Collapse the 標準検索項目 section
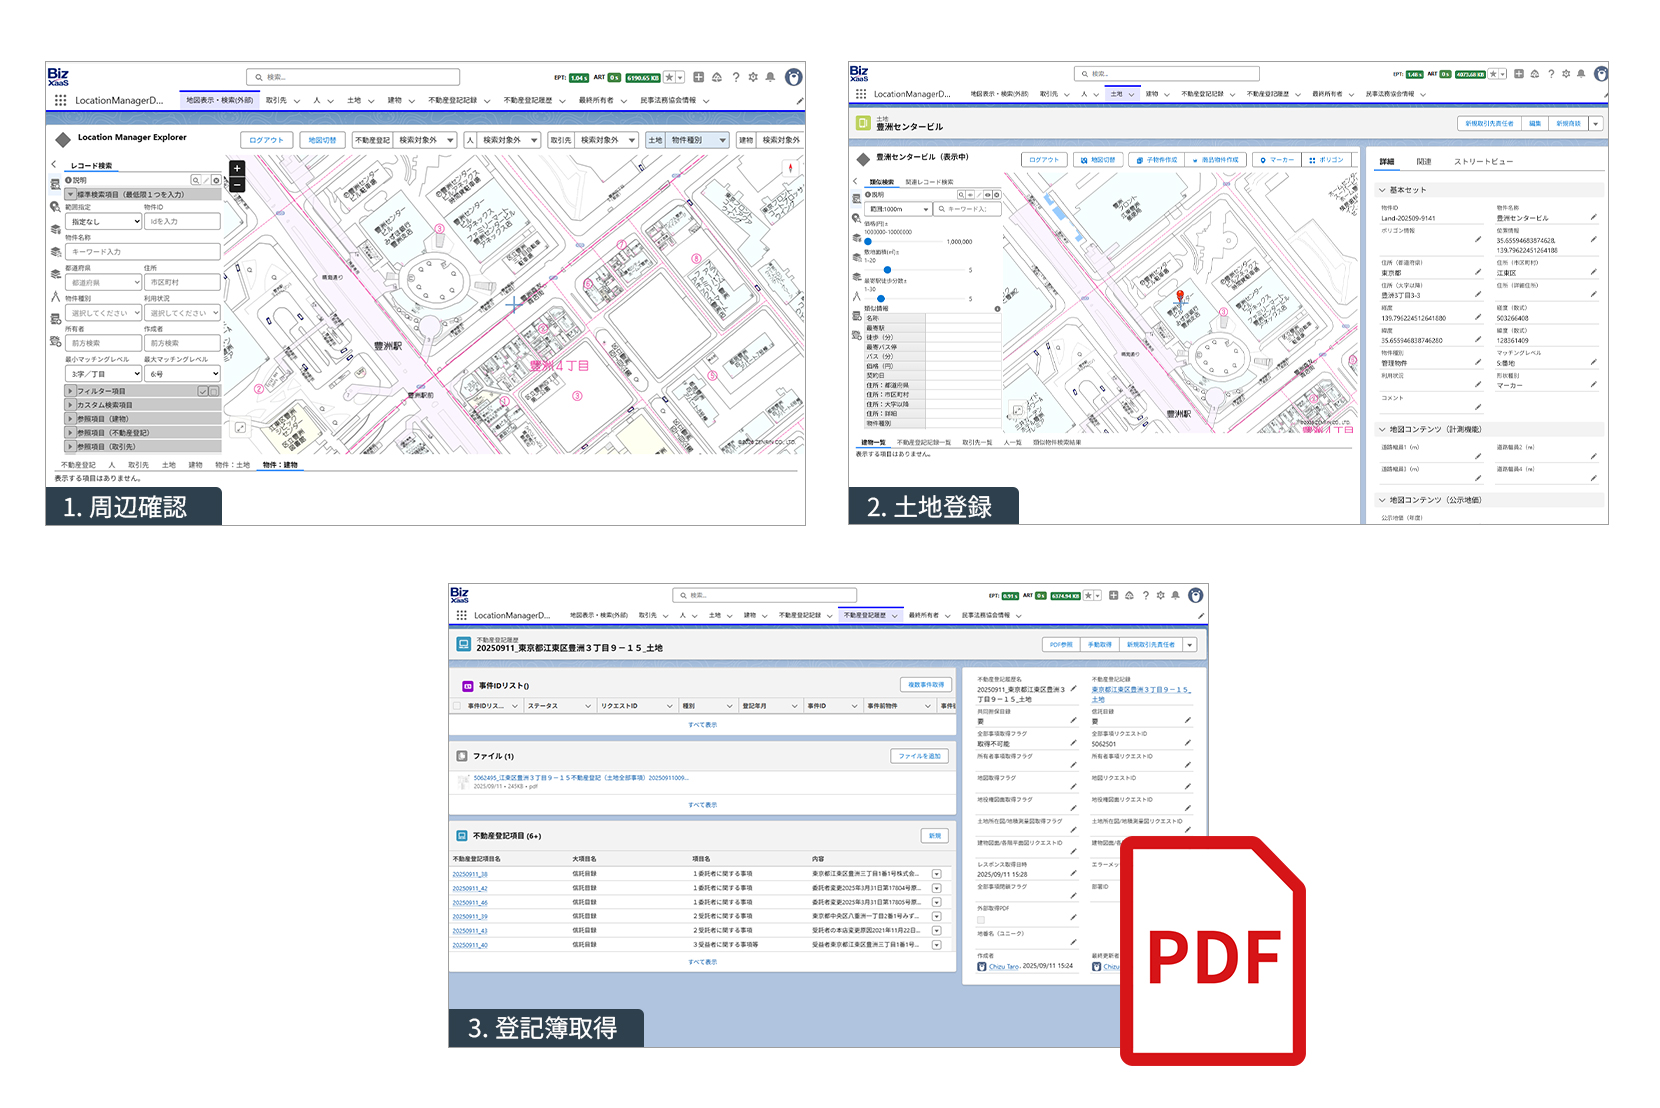Screen dimensions: 1660x1108 [70, 195]
